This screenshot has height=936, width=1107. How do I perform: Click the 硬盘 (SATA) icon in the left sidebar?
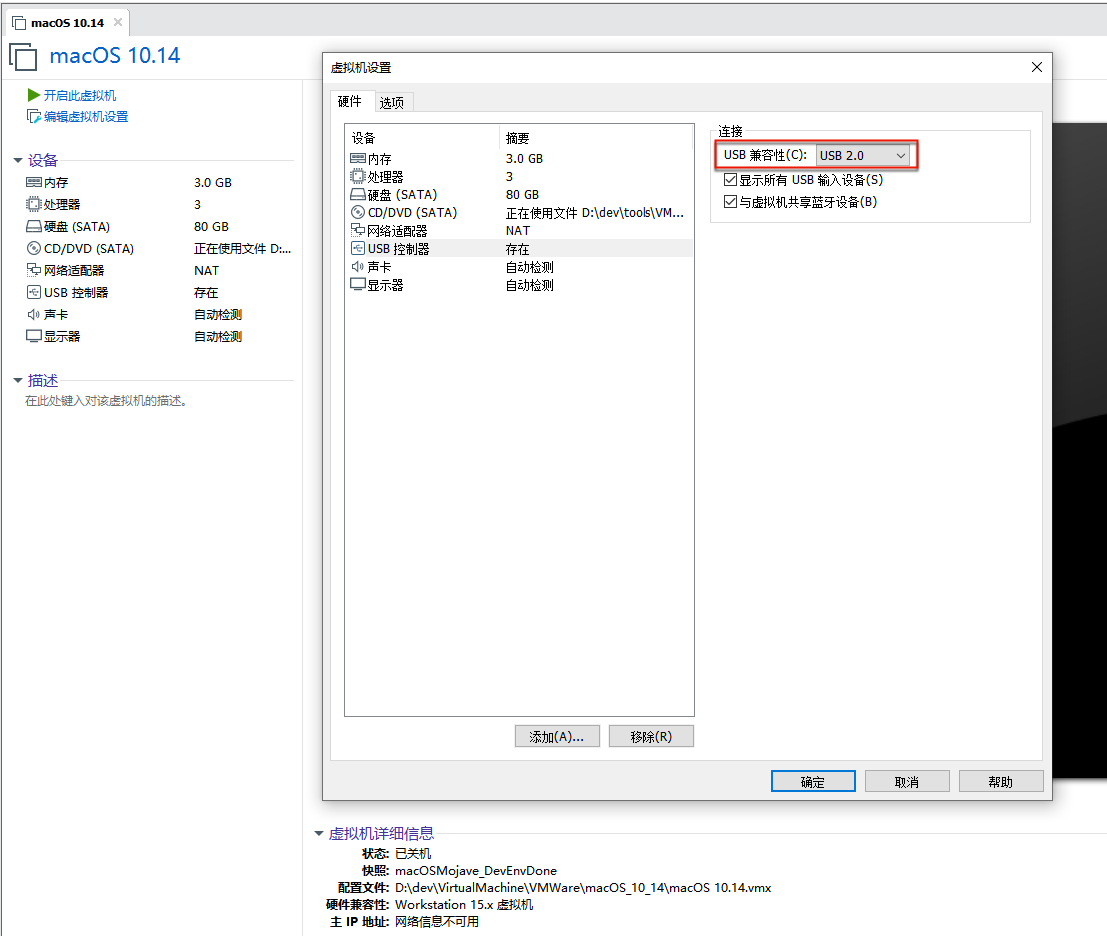(34, 227)
